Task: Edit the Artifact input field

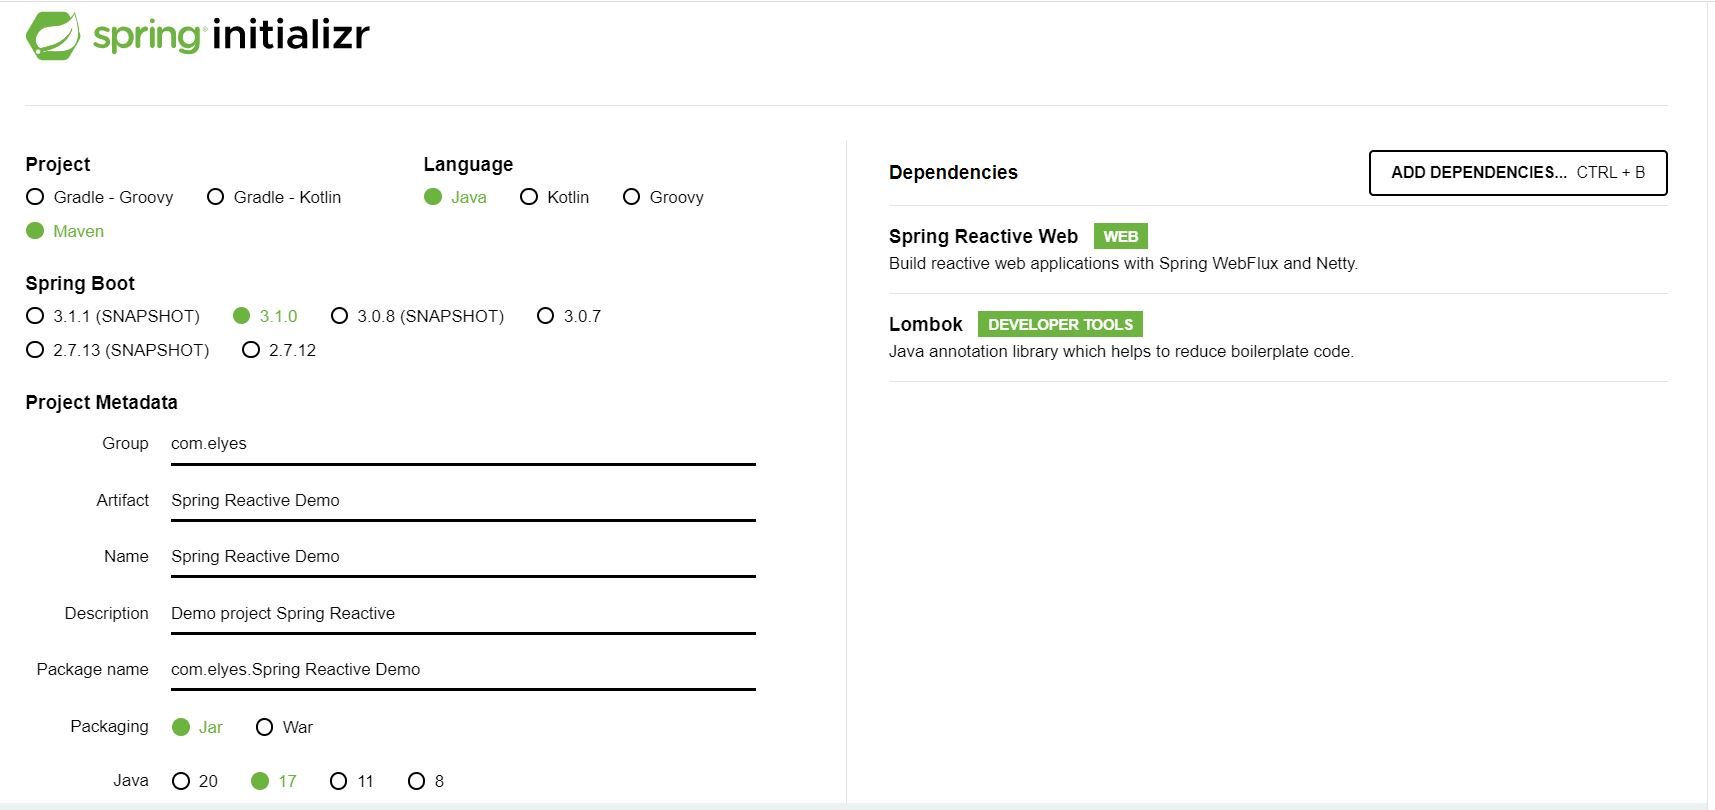Action: pyautogui.click(x=463, y=500)
